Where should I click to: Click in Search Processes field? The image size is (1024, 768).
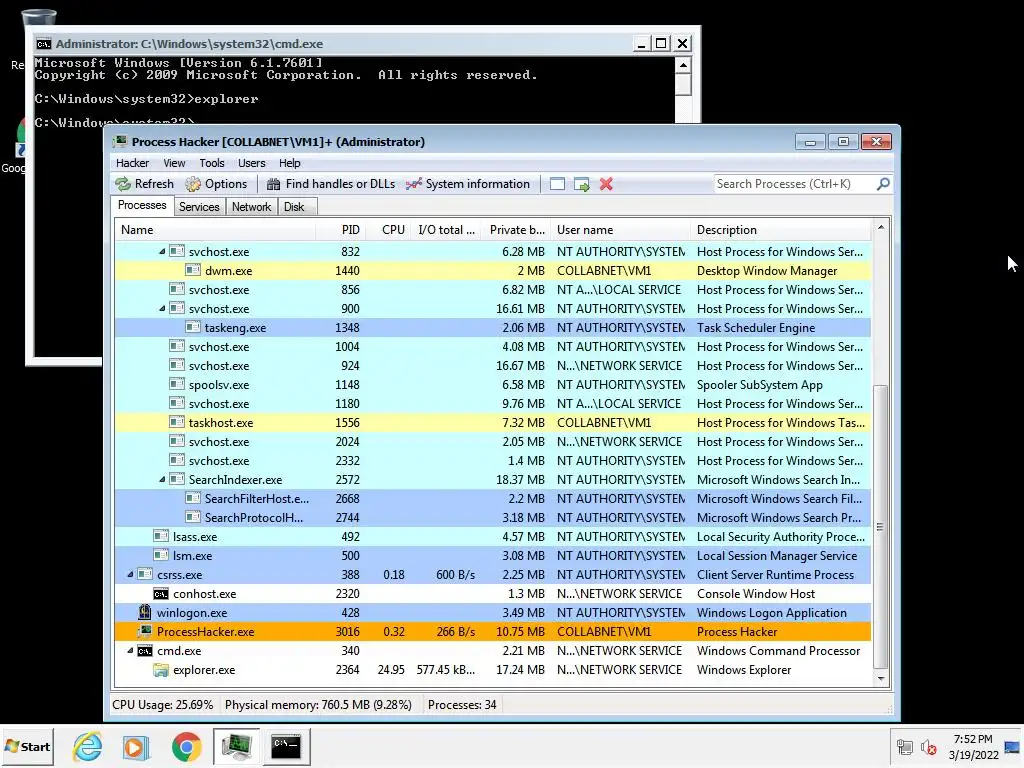(795, 184)
